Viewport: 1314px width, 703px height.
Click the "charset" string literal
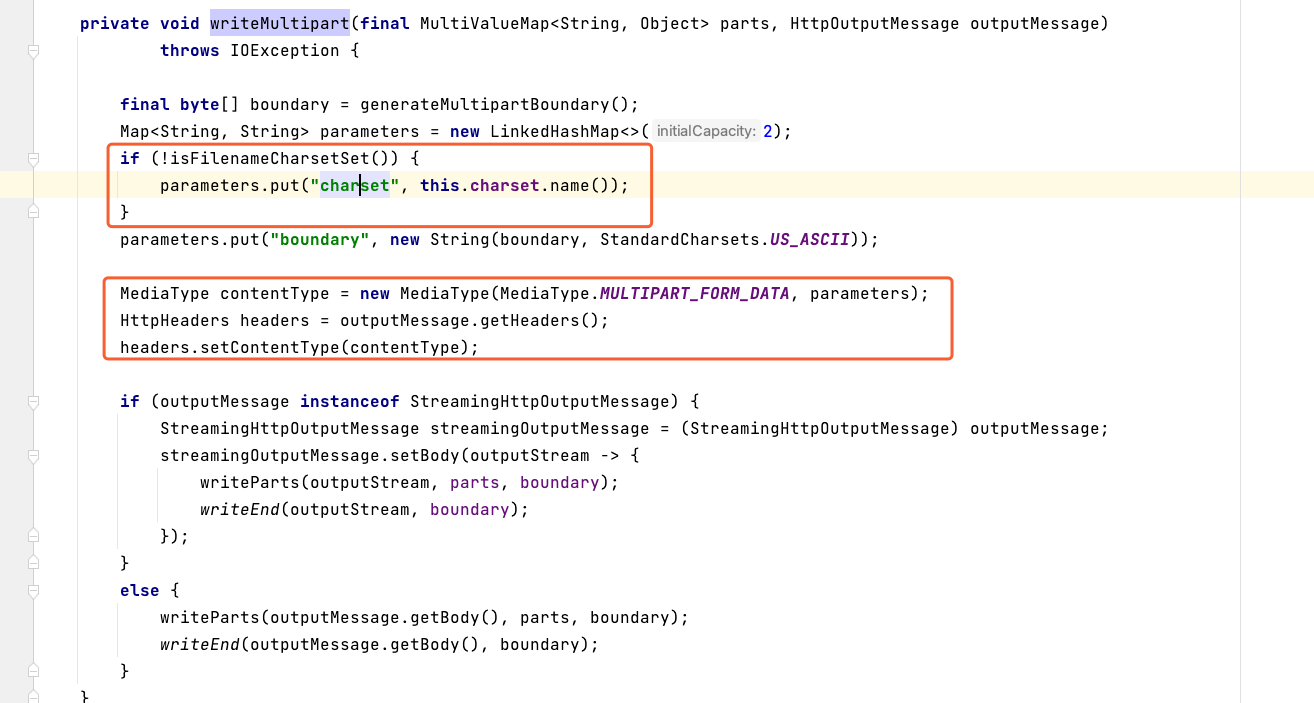[x=355, y=185]
